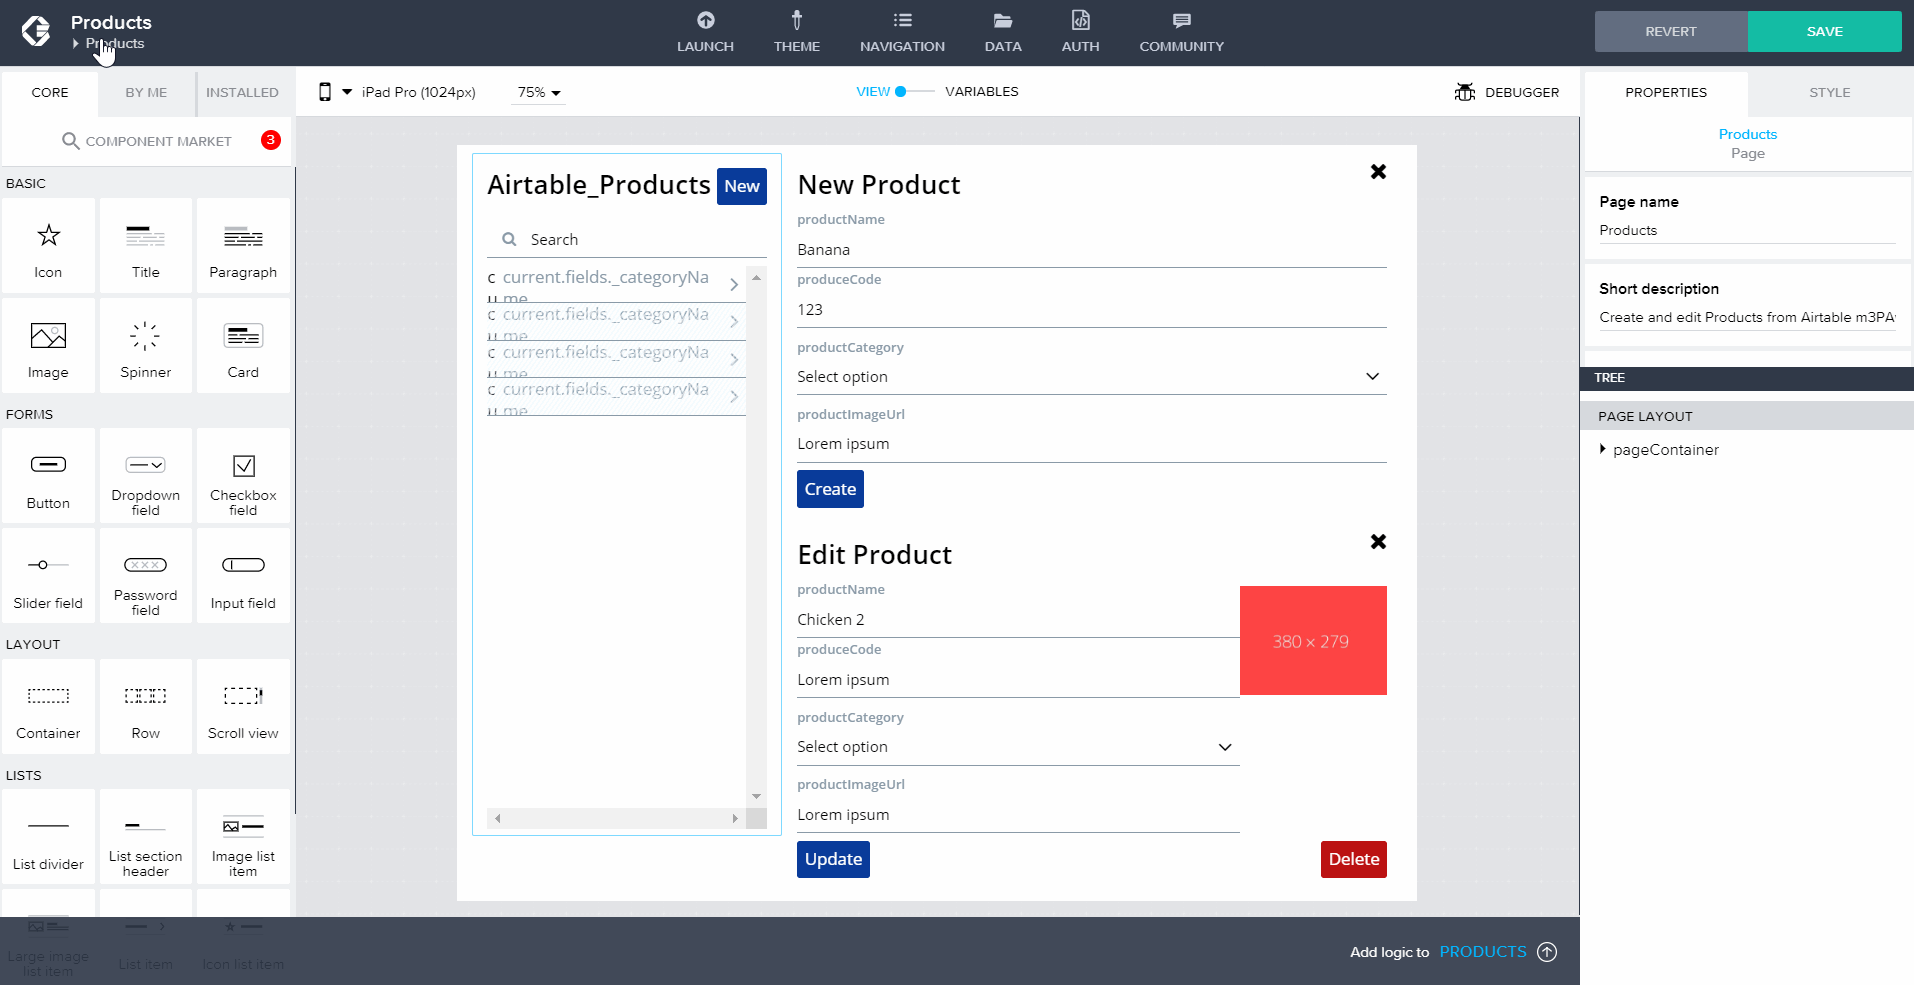Image resolution: width=1914 pixels, height=985 pixels.
Task: Click the red placeholder product image
Action: click(x=1313, y=640)
